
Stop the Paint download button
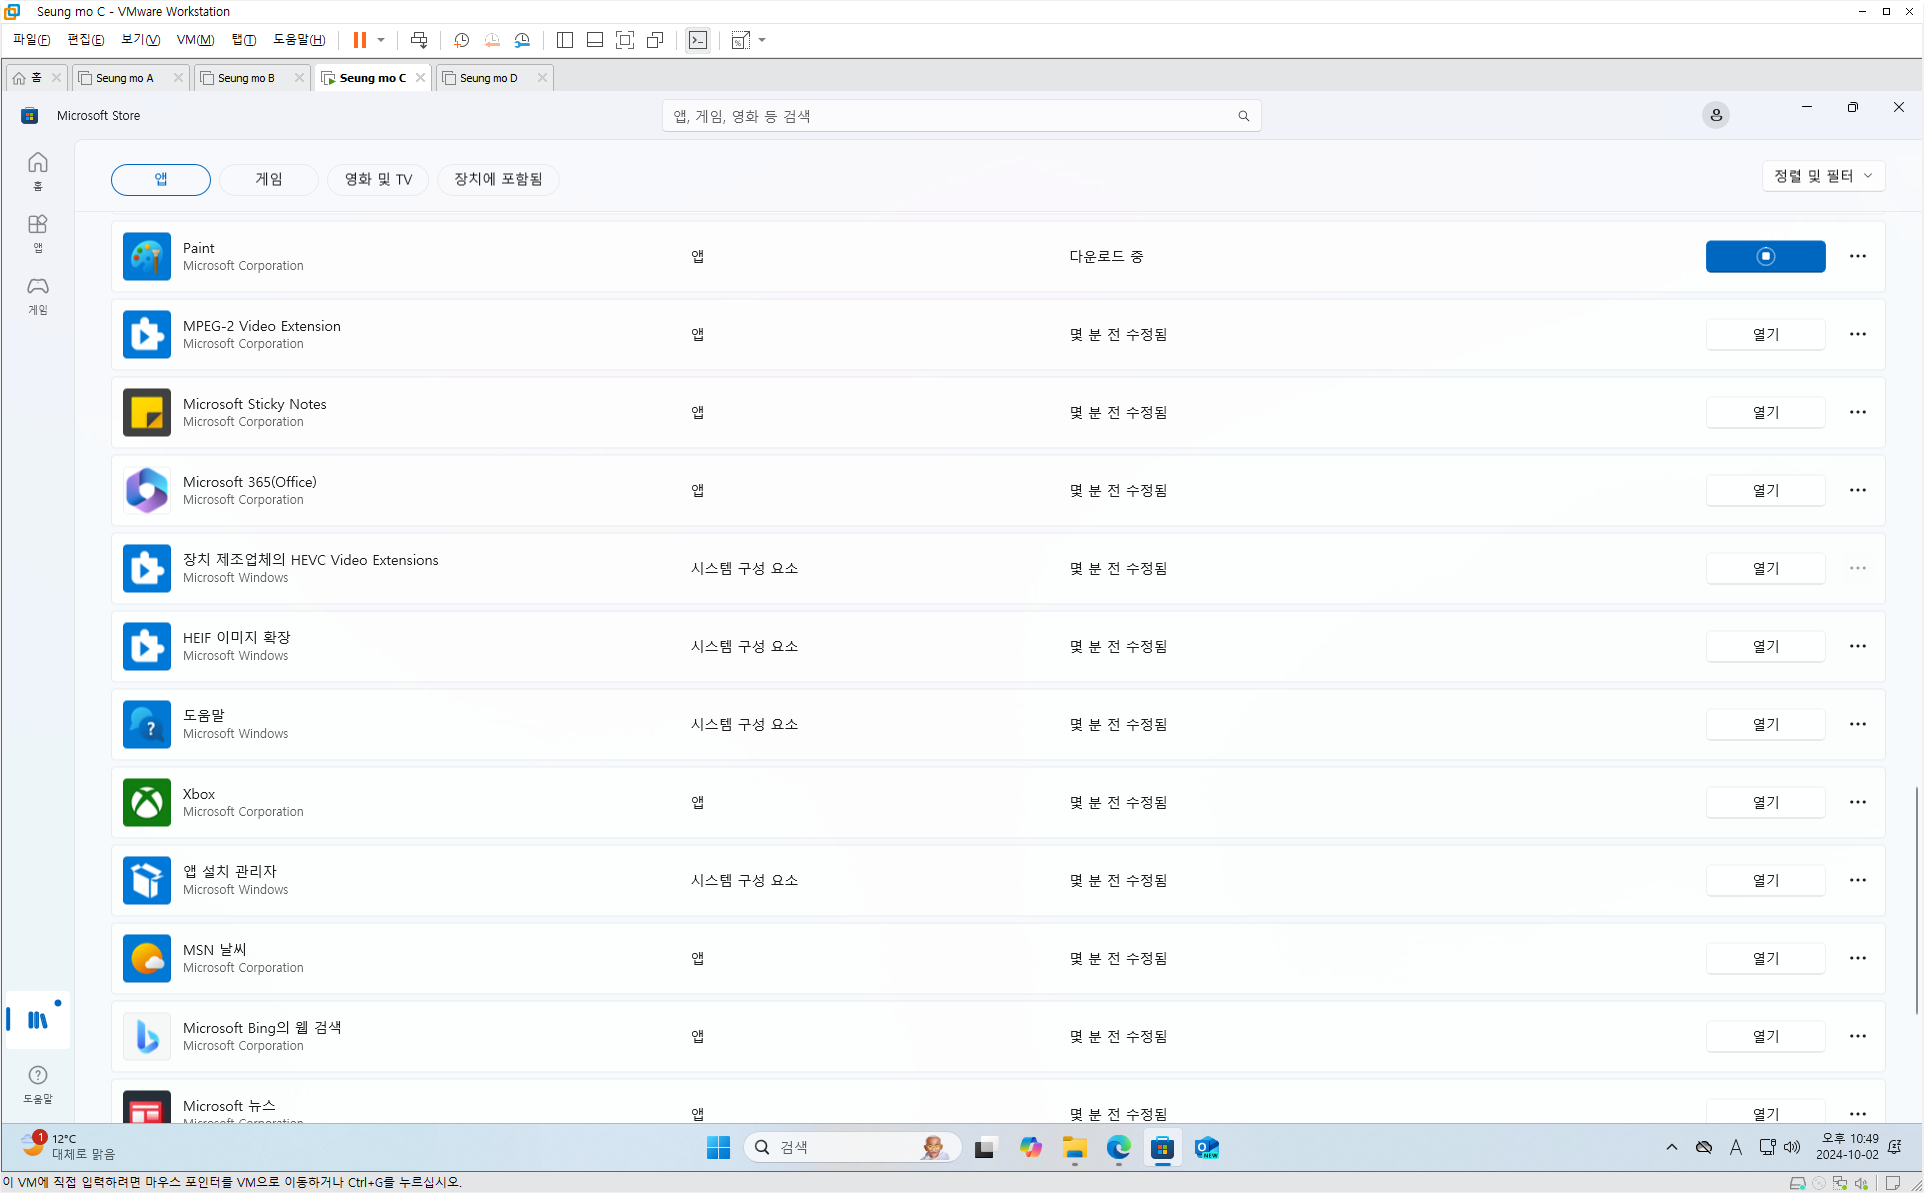(1765, 256)
